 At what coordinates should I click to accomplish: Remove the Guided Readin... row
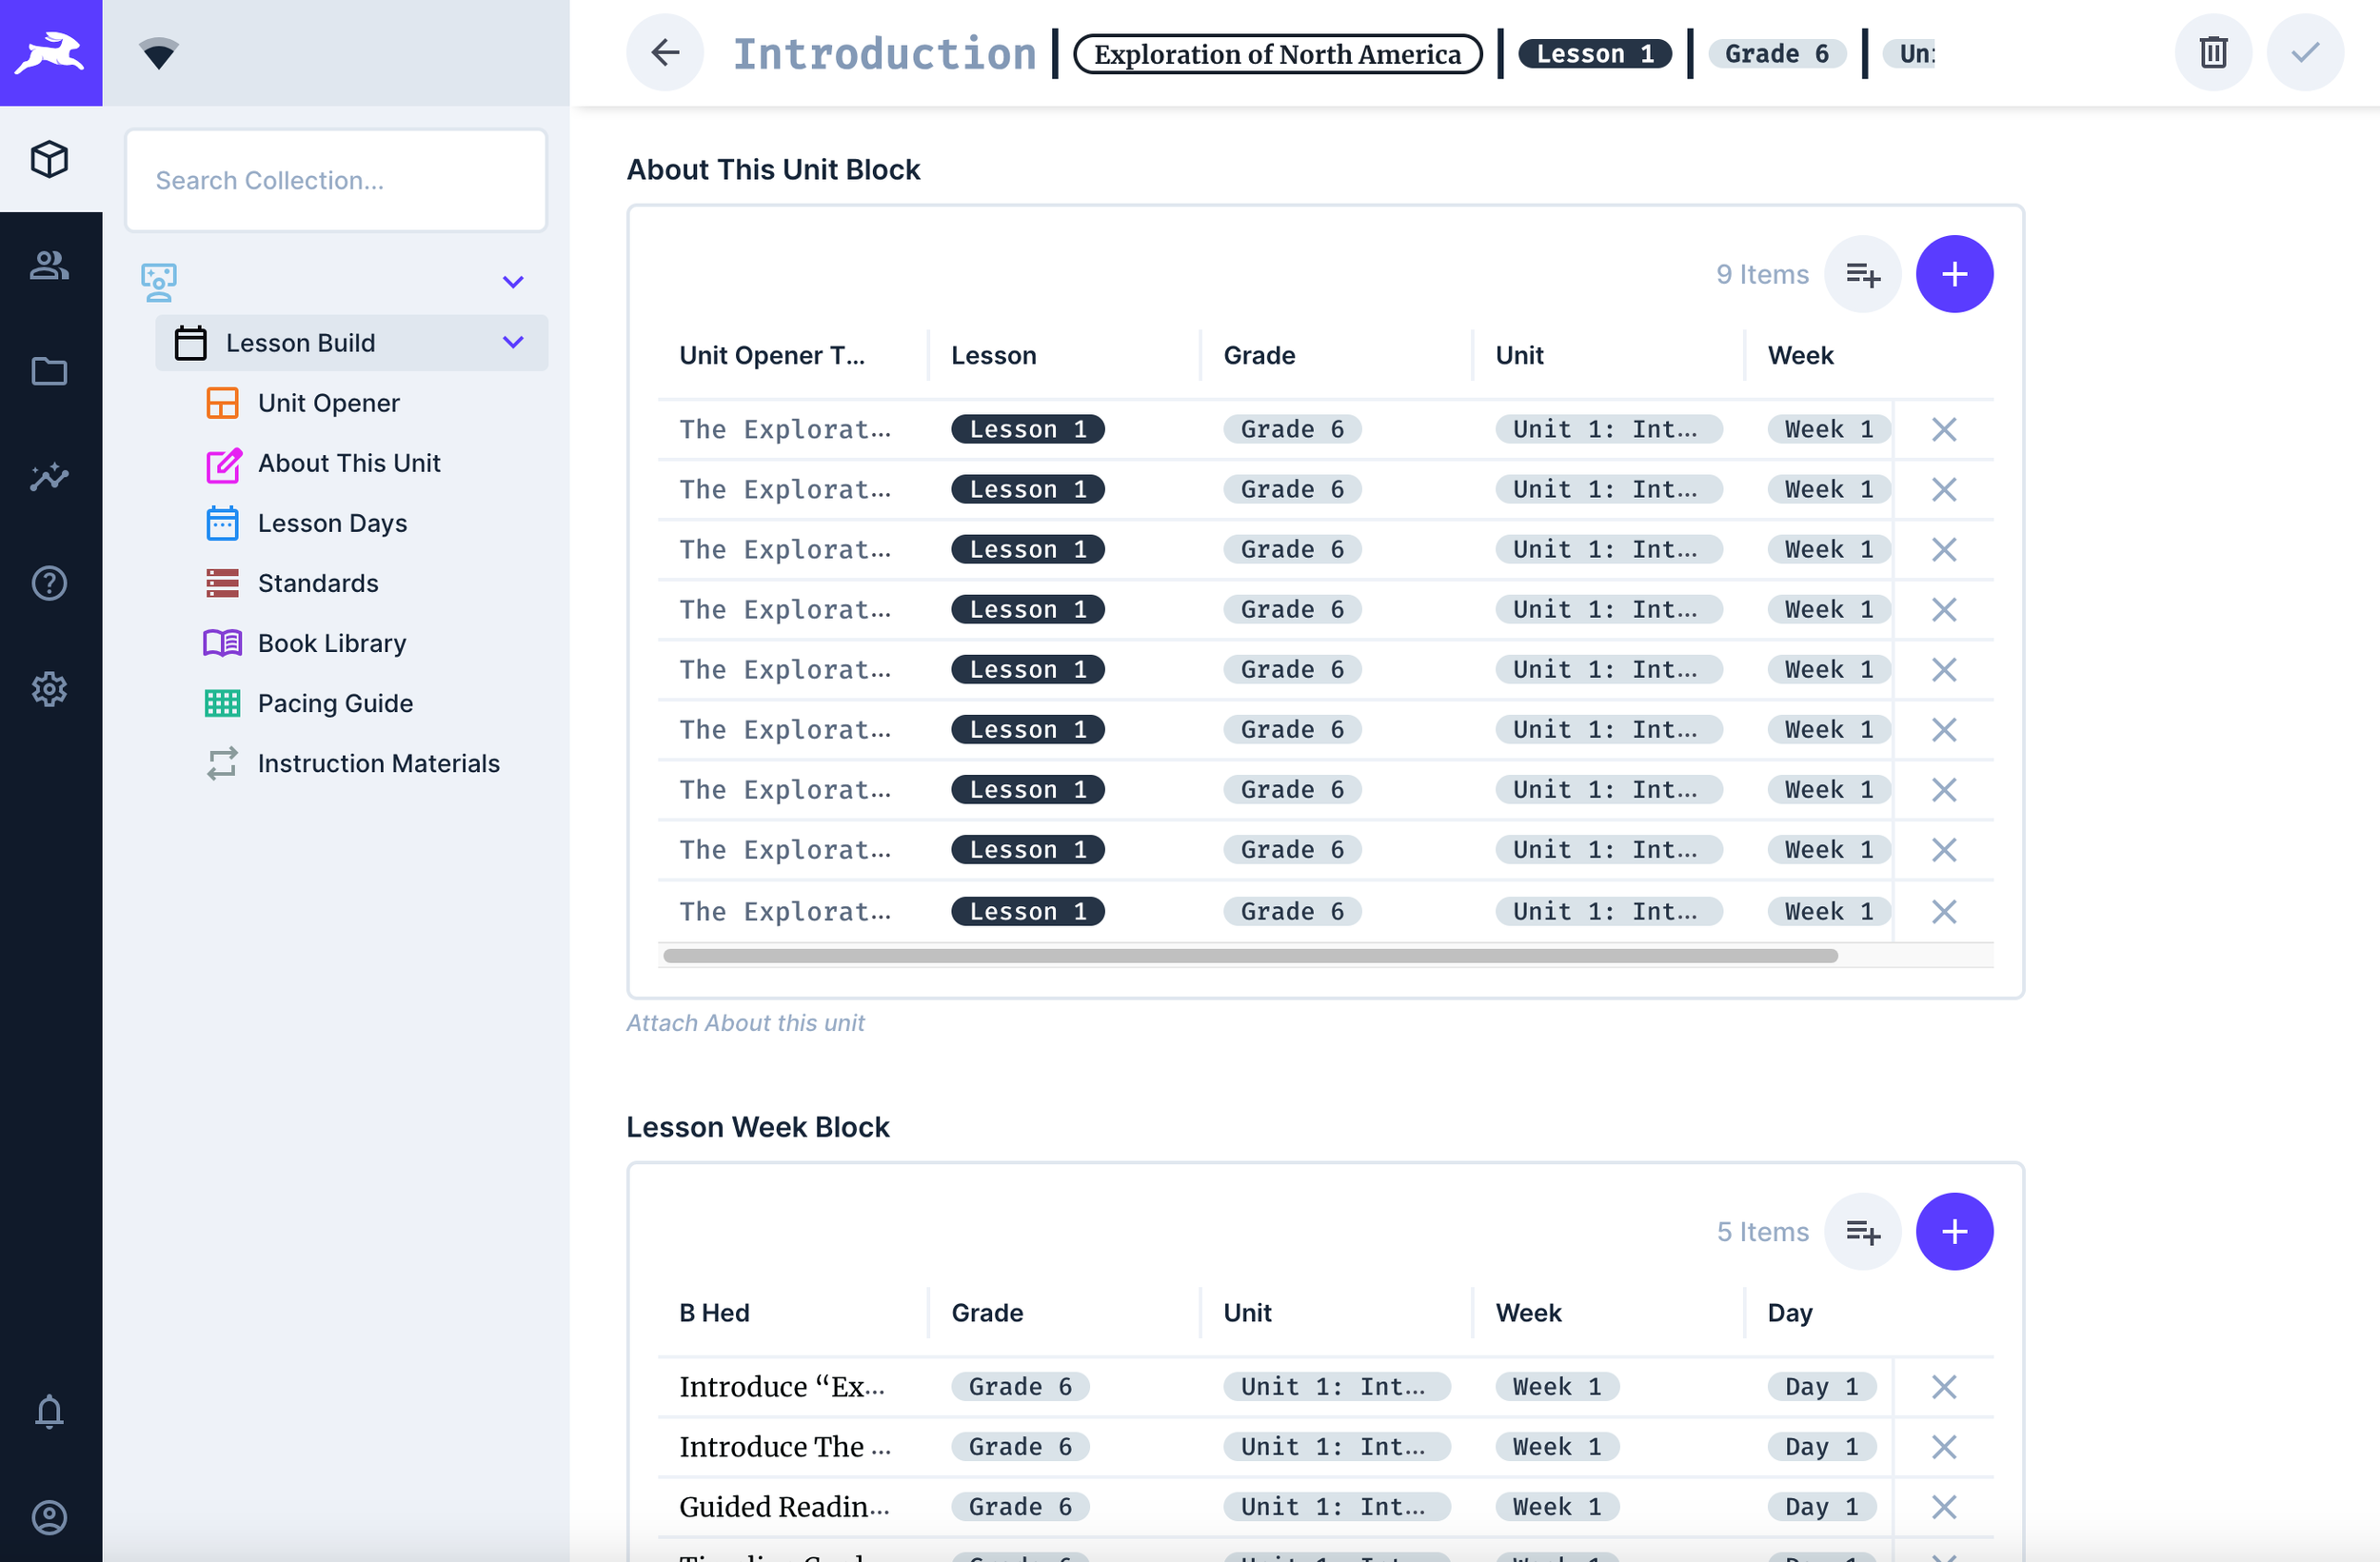click(x=1943, y=1506)
